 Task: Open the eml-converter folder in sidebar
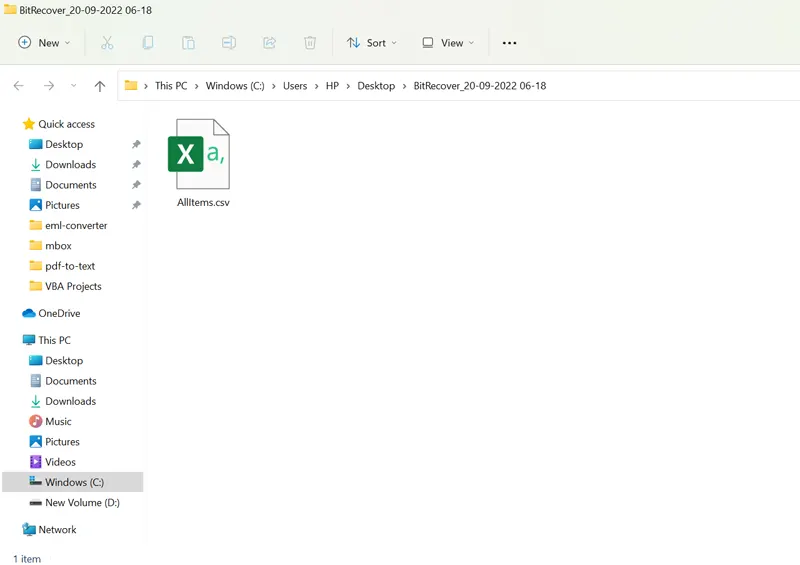76,225
